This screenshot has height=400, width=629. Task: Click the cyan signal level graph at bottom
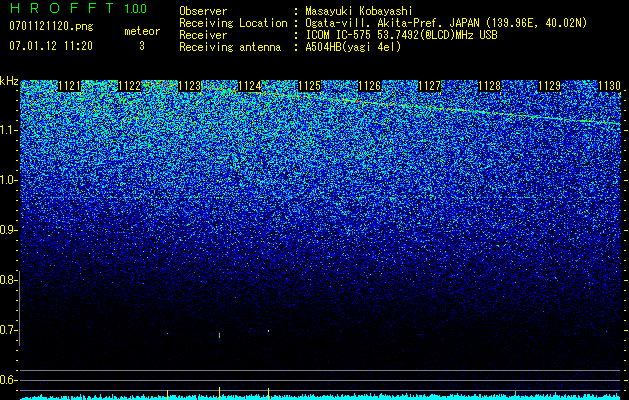click(x=320, y=397)
